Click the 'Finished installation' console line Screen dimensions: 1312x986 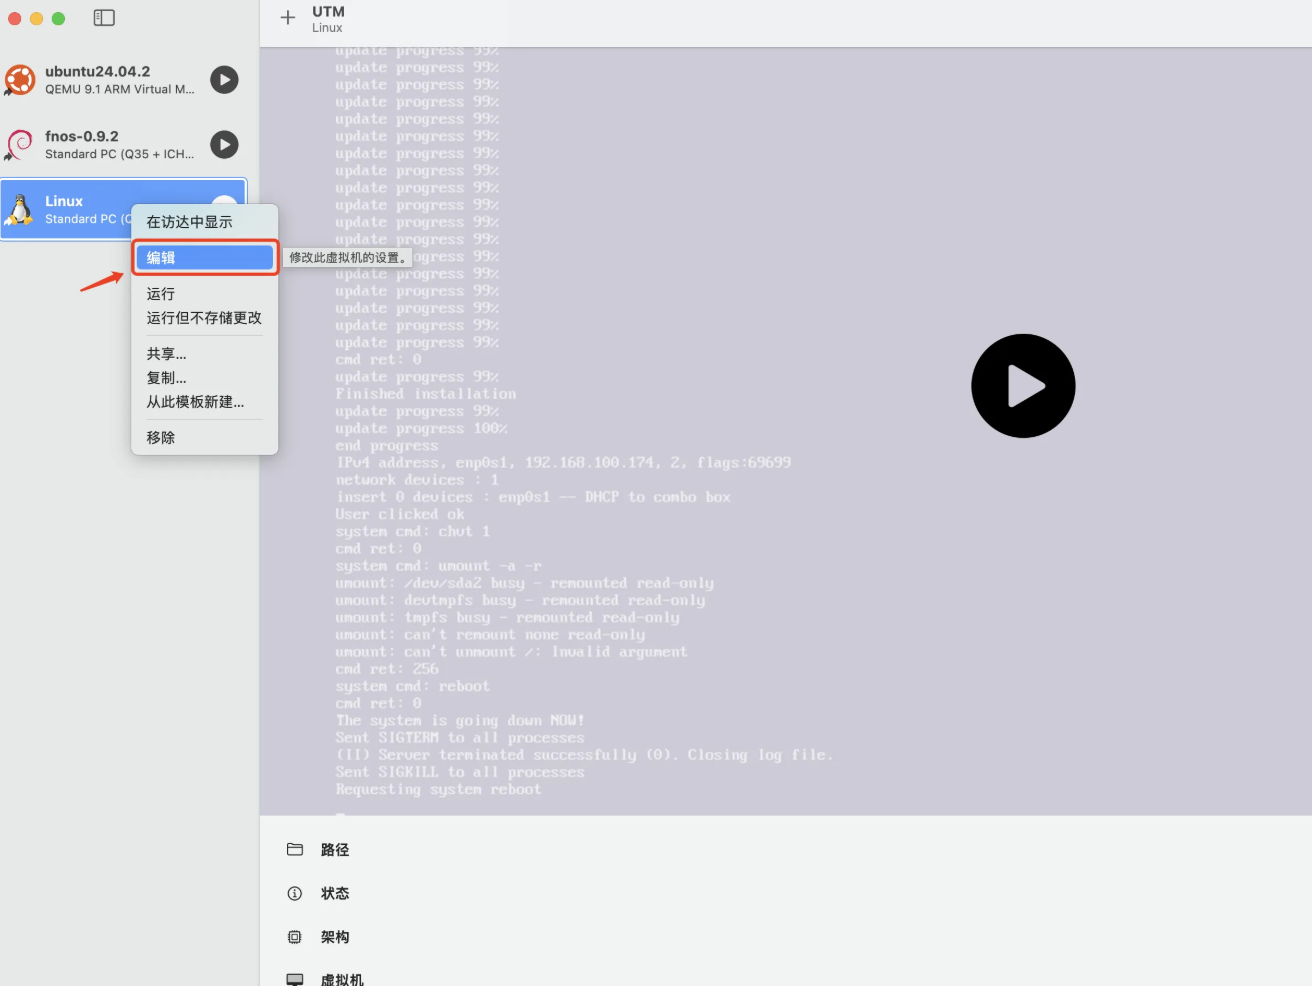(x=426, y=394)
